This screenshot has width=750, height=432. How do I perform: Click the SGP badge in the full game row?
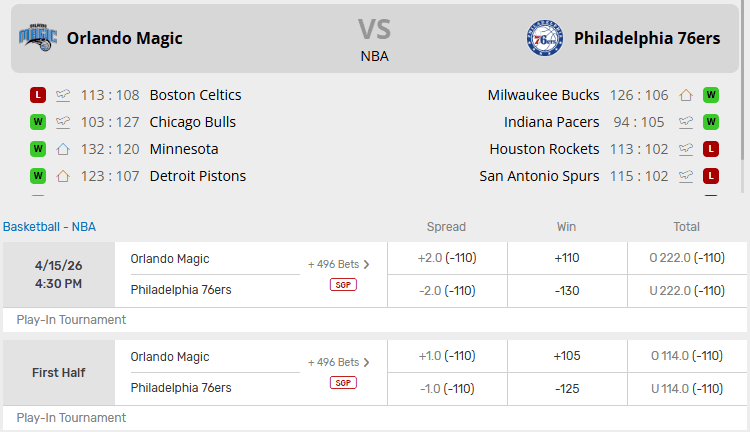(x=343, y=285)
